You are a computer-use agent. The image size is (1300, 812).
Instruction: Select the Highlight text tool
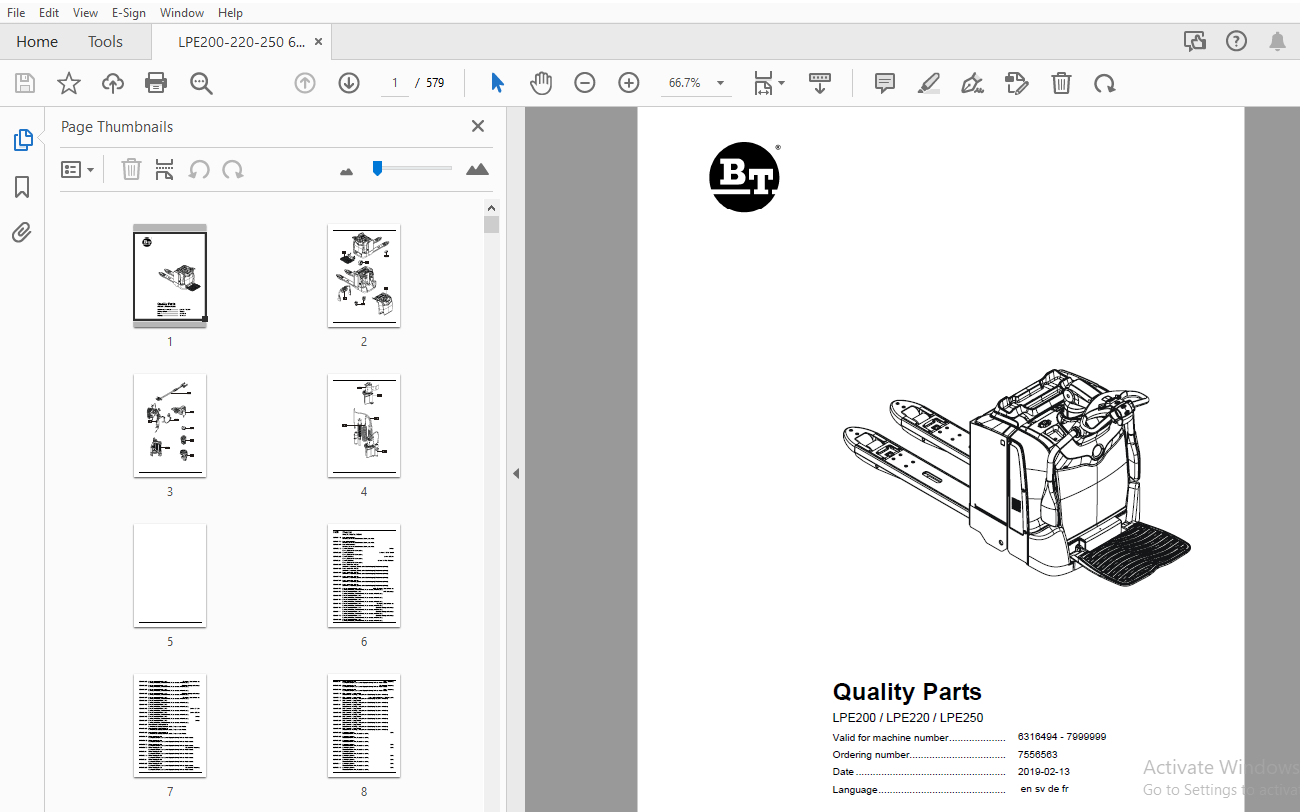point(929,83)
